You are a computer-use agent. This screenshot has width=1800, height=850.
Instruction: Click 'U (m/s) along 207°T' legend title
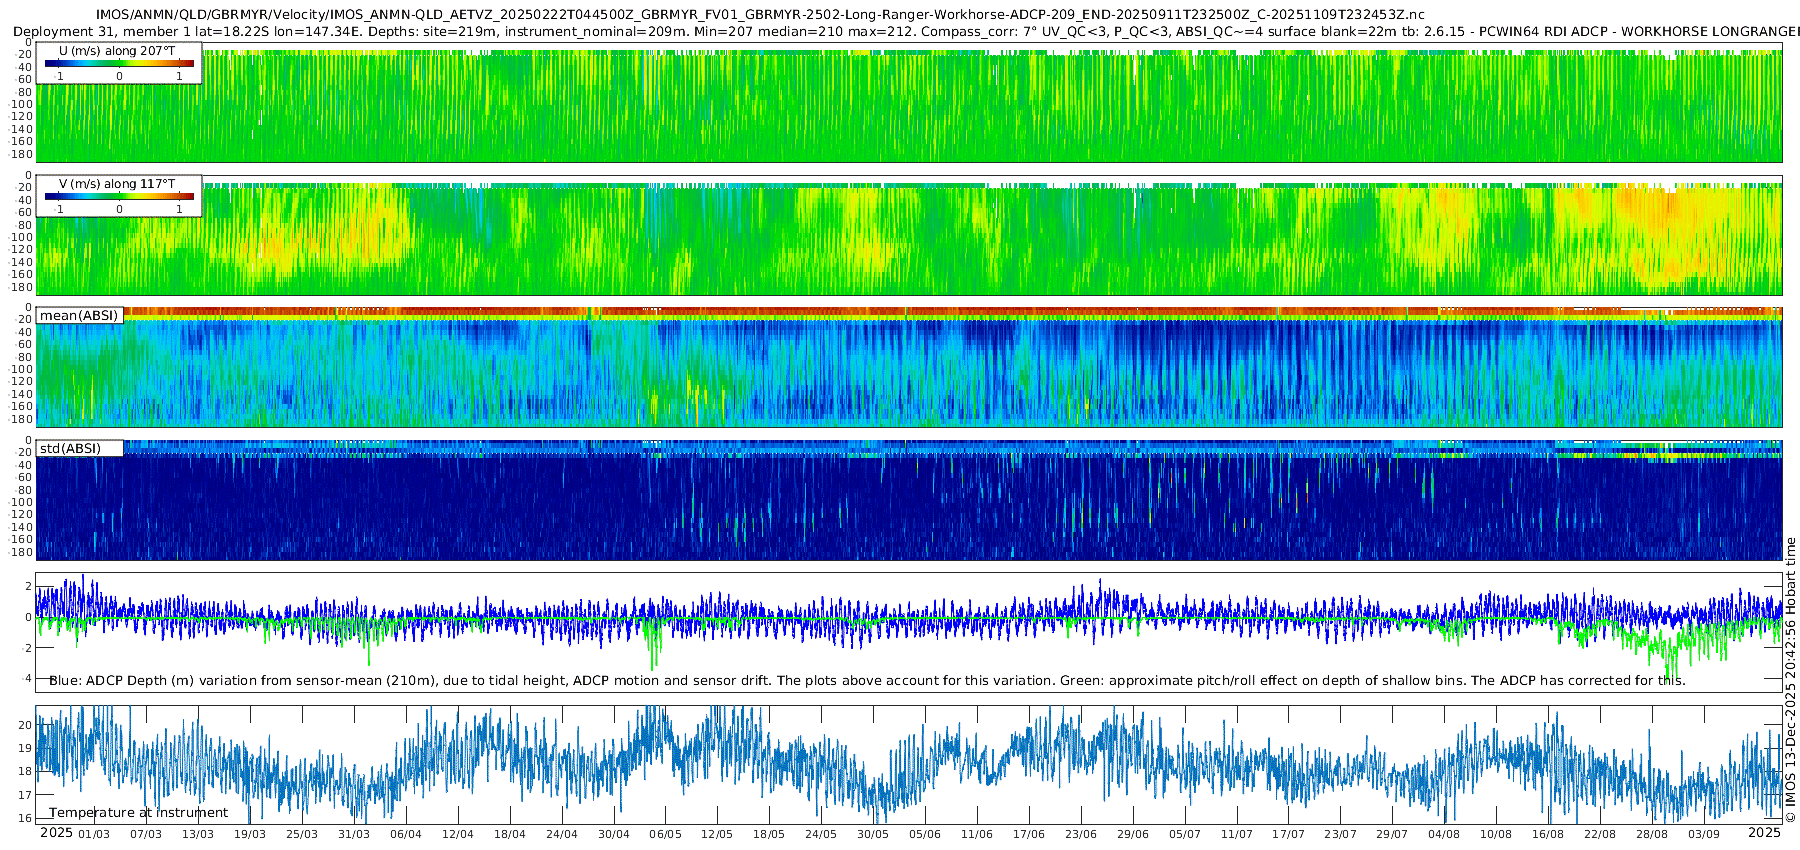click(x=117, y=50)
